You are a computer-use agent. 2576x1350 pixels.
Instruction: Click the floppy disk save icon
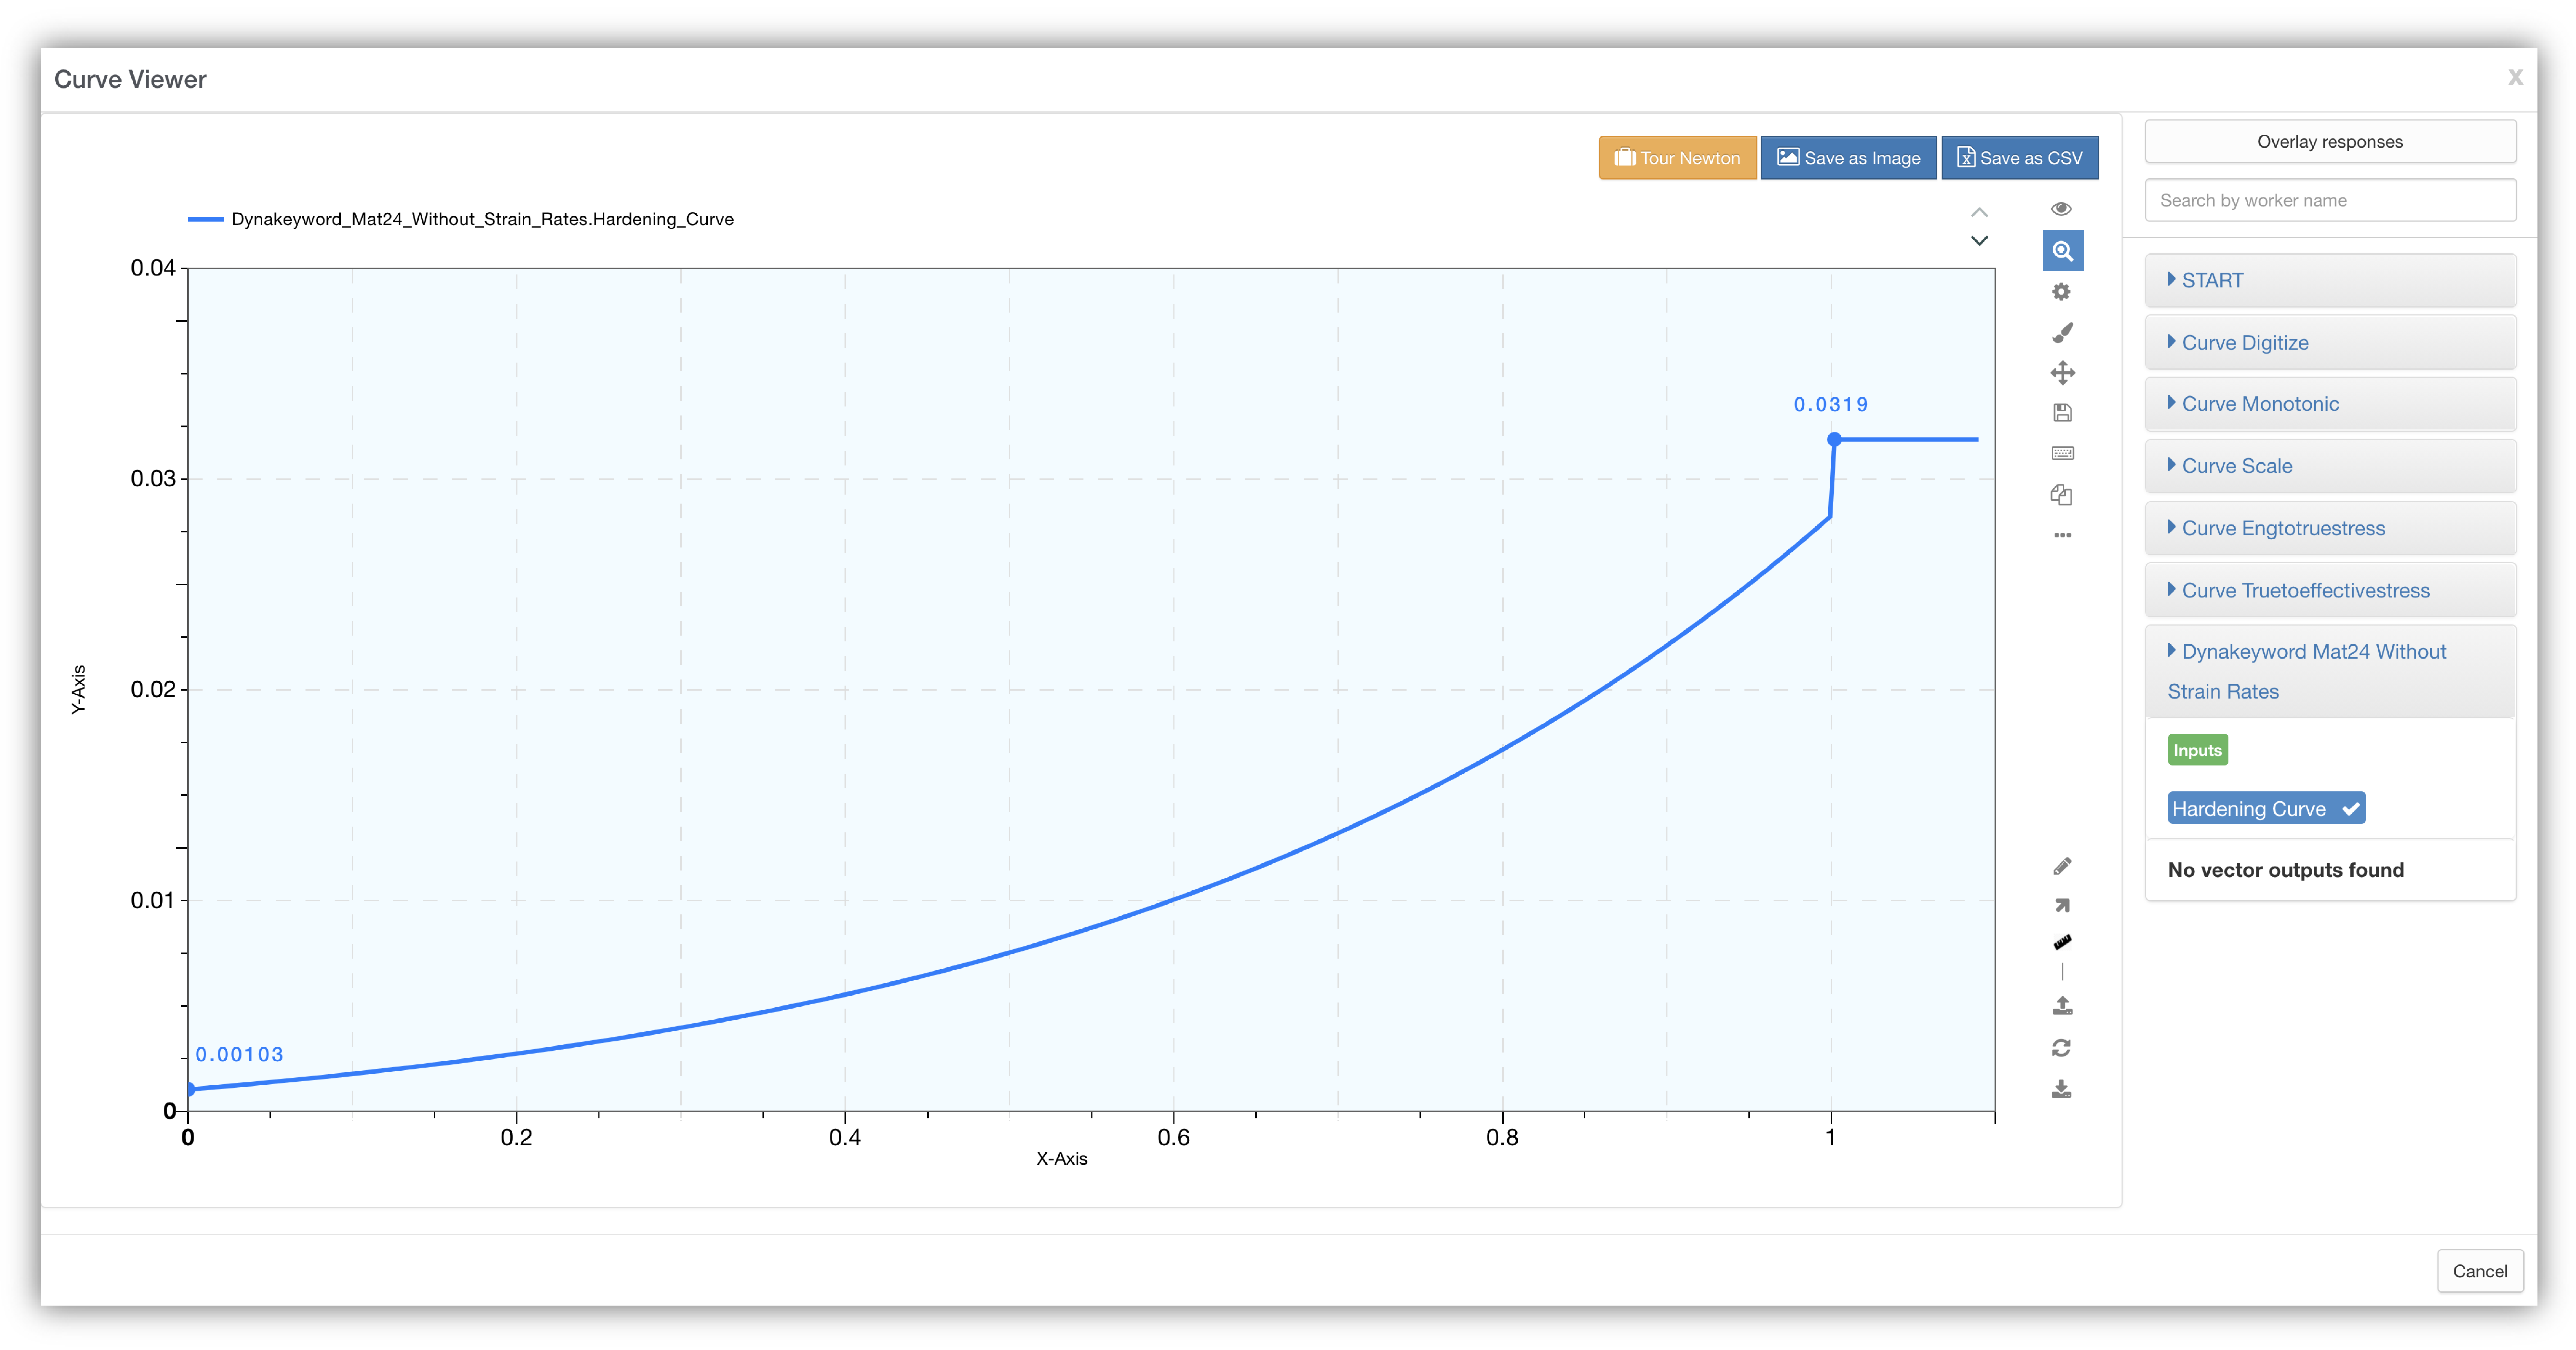coord(2062,413)
